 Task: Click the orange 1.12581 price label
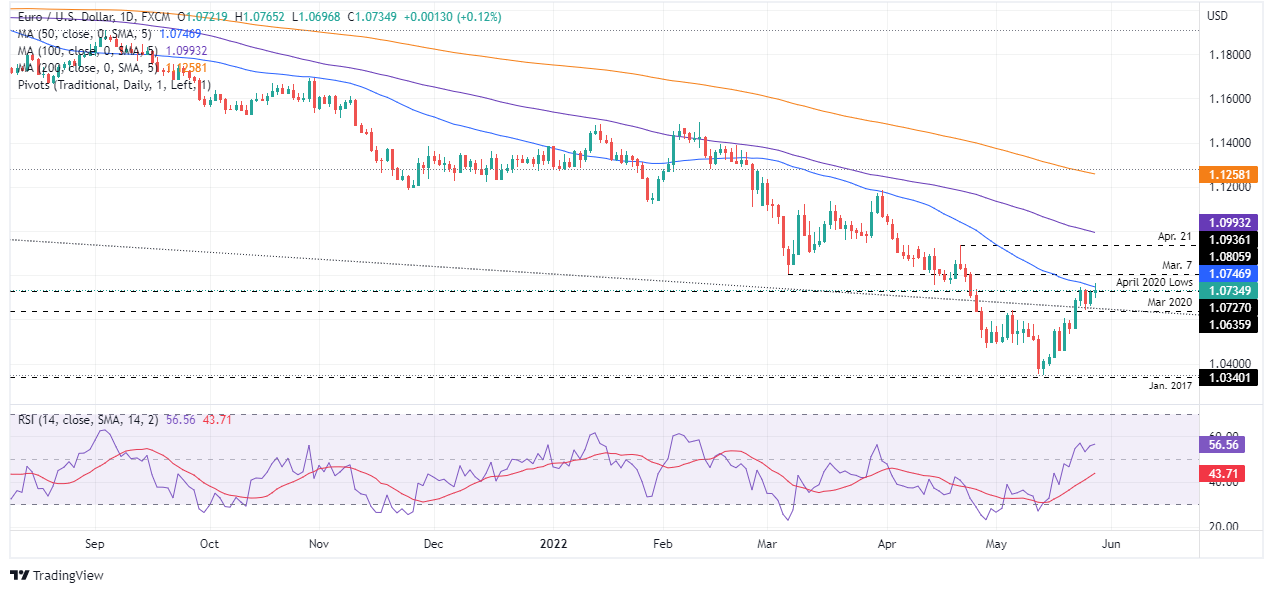point(1228,174)
